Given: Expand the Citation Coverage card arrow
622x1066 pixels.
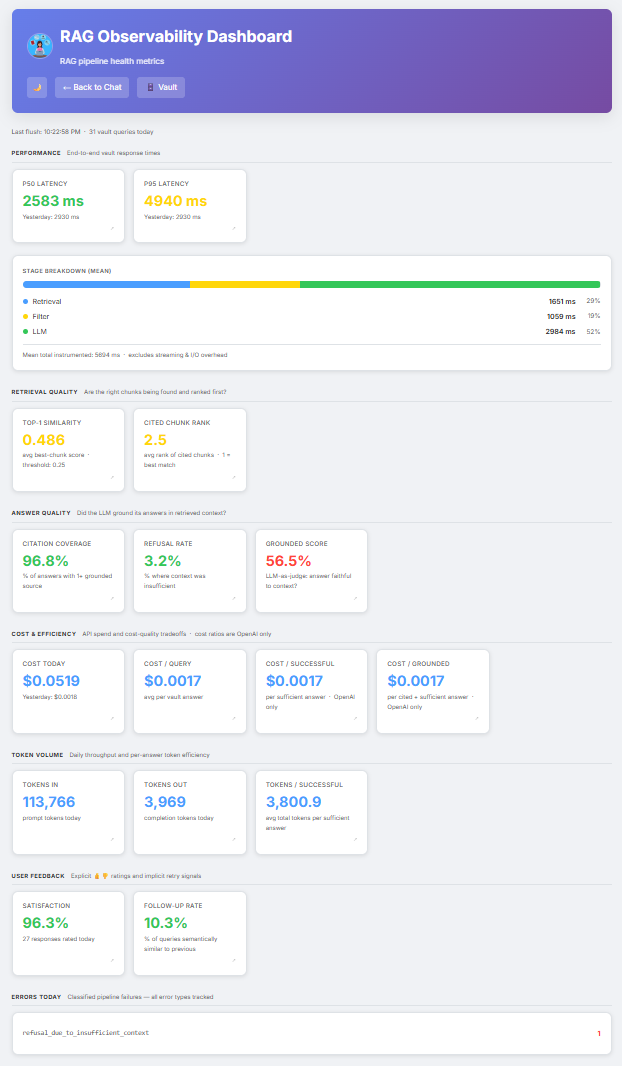Looking at the screenshot, I should (112, 599).
